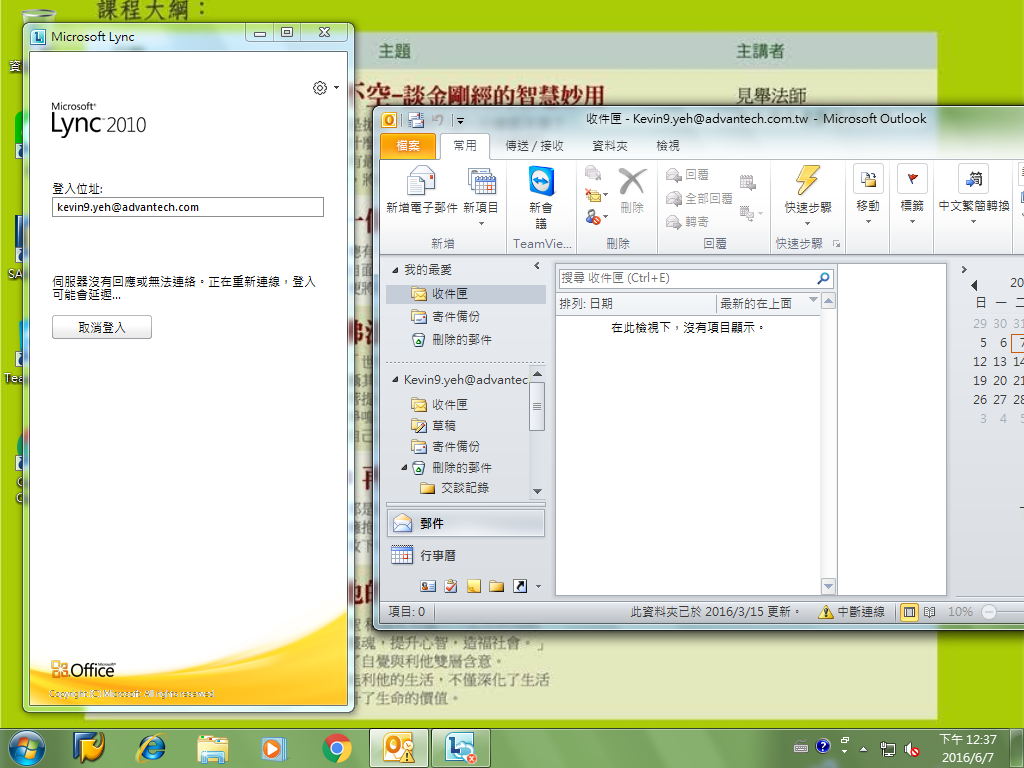Open Contacts icon in navigation bottom bar
Viewport: 1024px width, 768px height.
pyautogui.click(x=428, y=586)
